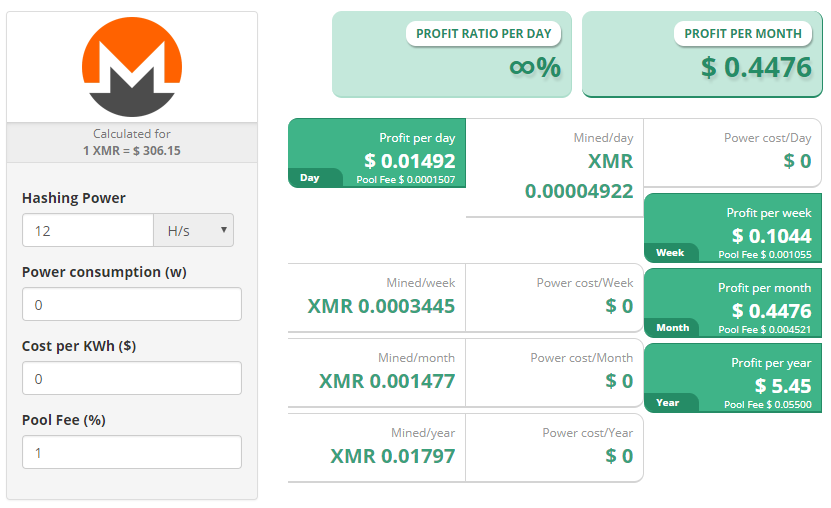Click the yearly Pool Fee $ 0.05500 text
Image resolution: width=831 pixels, height=508 pixels.
point(768,405)
